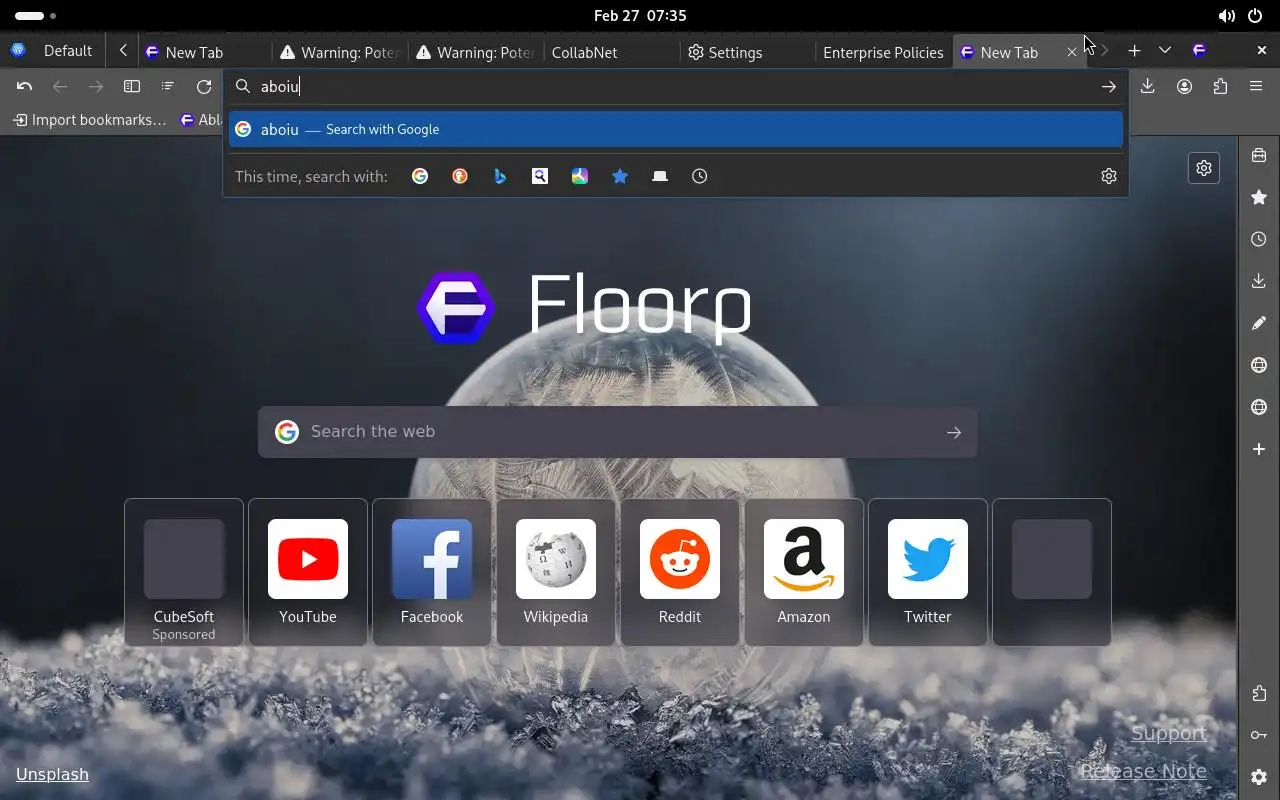Open the Default workspace selector

coord(54,51)
